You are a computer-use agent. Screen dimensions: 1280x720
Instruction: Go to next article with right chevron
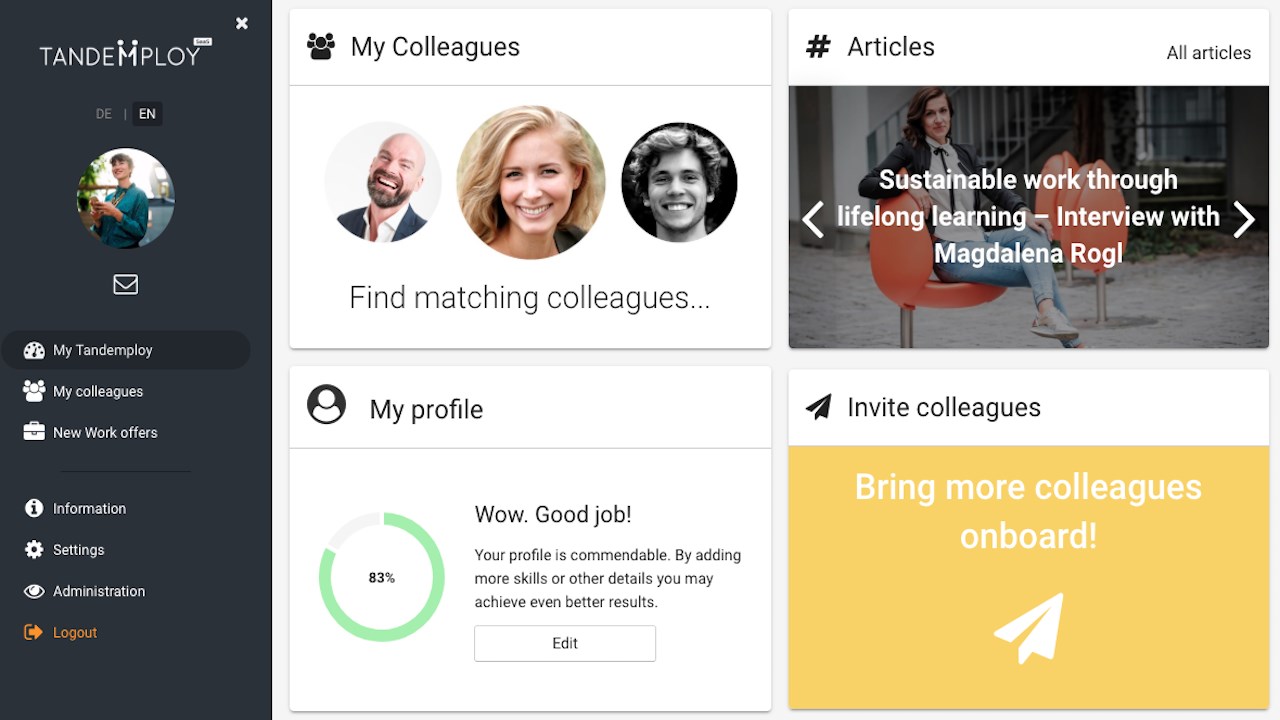pos(1243,219)
